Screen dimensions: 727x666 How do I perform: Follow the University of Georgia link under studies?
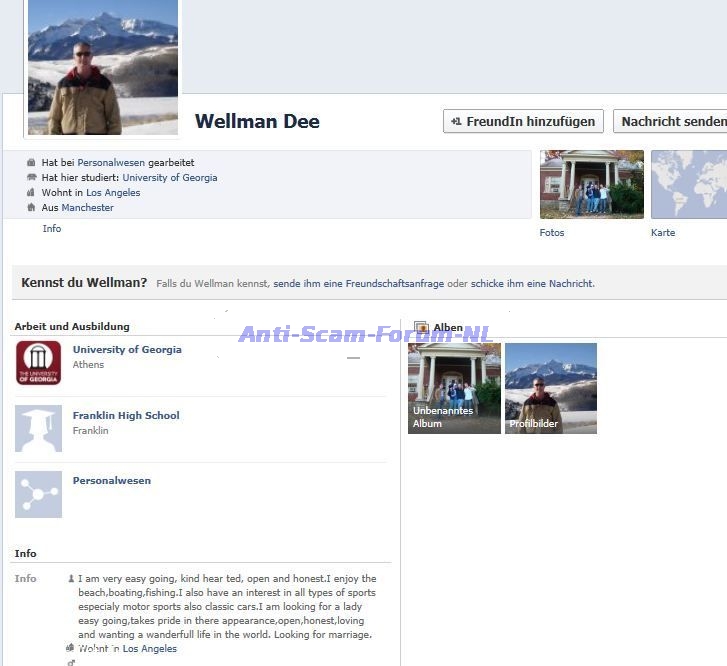click(x=169, y=177)
